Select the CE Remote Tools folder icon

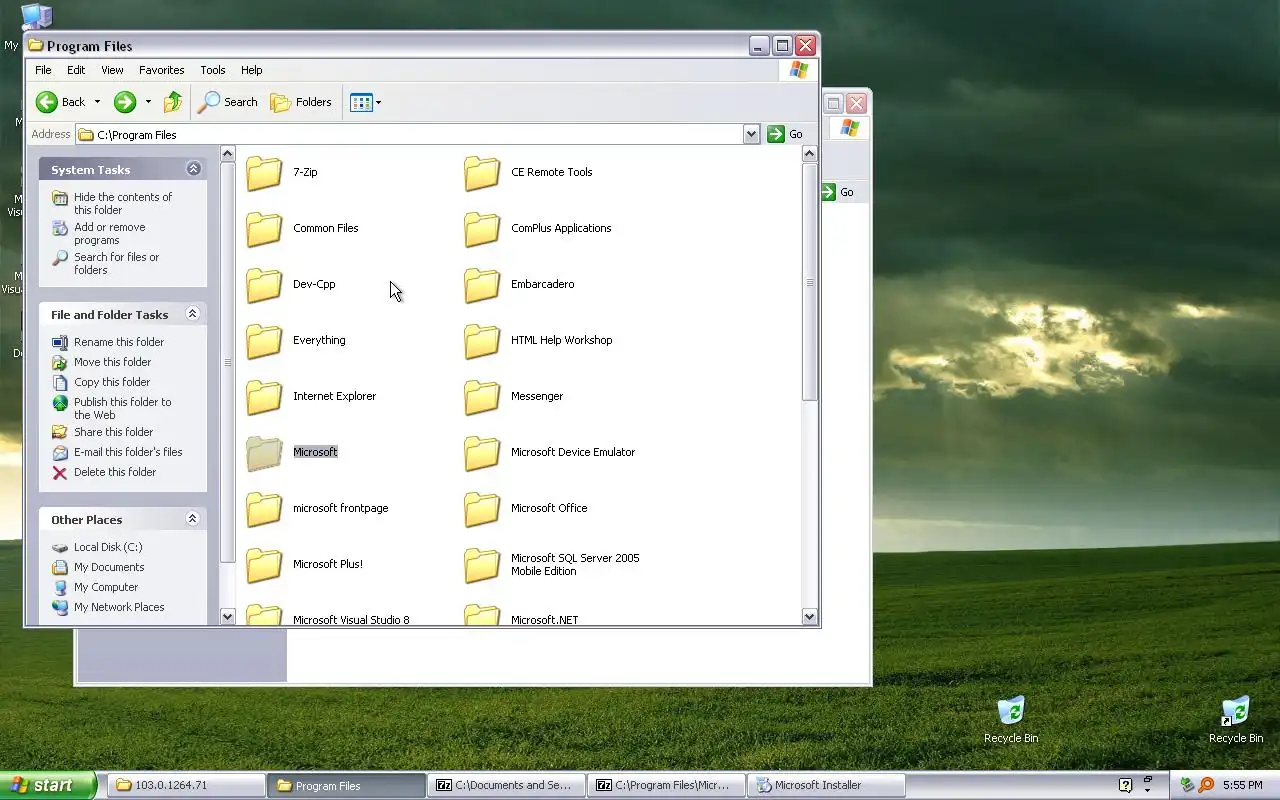482,172
